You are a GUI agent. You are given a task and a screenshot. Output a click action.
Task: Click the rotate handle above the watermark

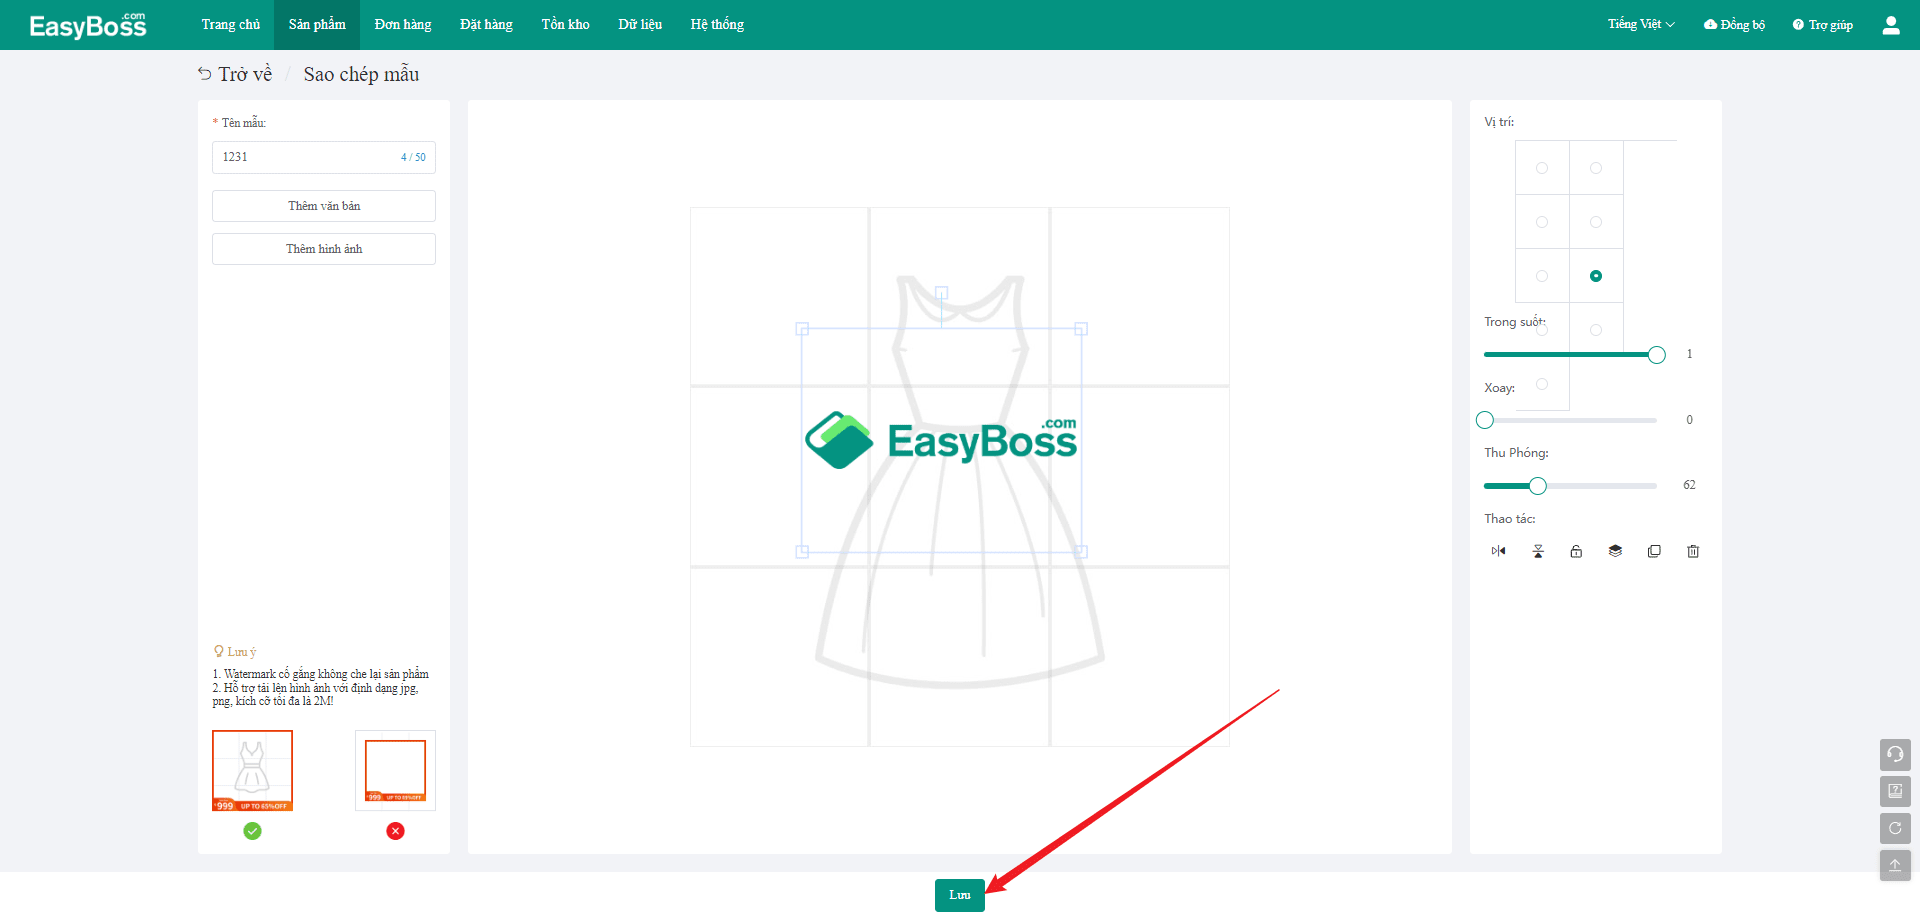tap(941, 293)
